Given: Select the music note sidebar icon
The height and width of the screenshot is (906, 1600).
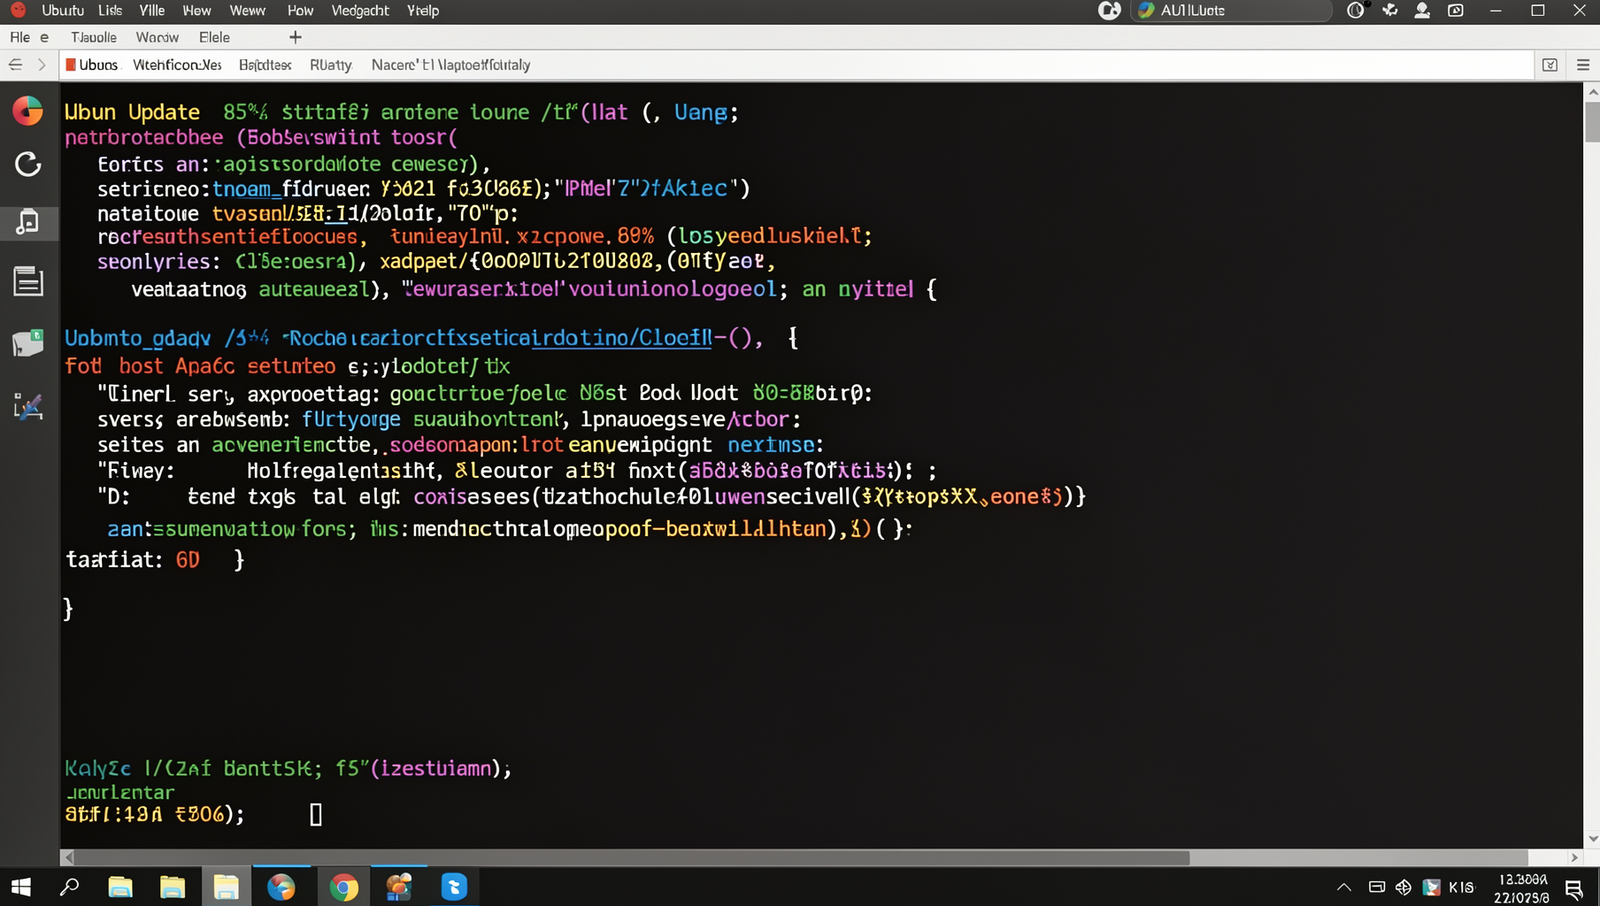Looking at the screenshot, I should click(x=28, y=222).
